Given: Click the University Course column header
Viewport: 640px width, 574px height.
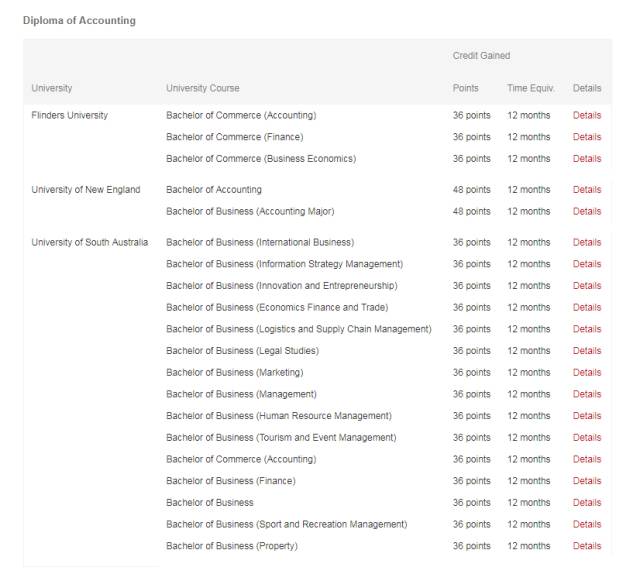Looking at the screenshot, I should [x=202, y=88].
